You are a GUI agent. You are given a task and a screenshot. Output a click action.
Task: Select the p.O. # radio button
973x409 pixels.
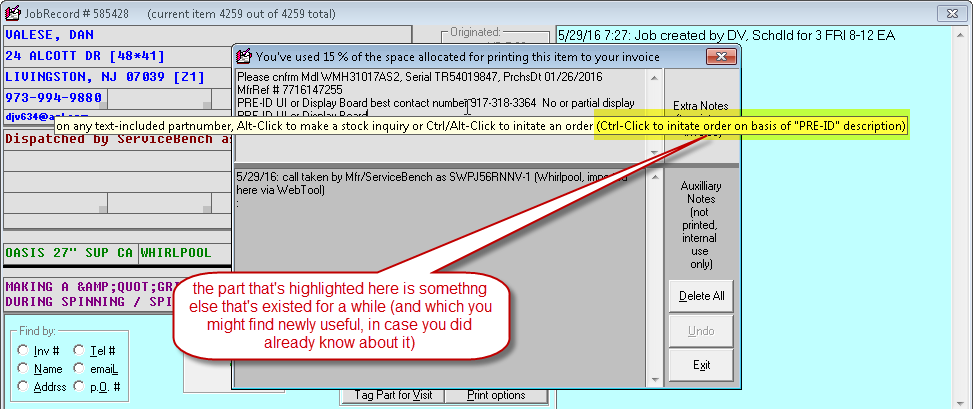pos(81,386)
